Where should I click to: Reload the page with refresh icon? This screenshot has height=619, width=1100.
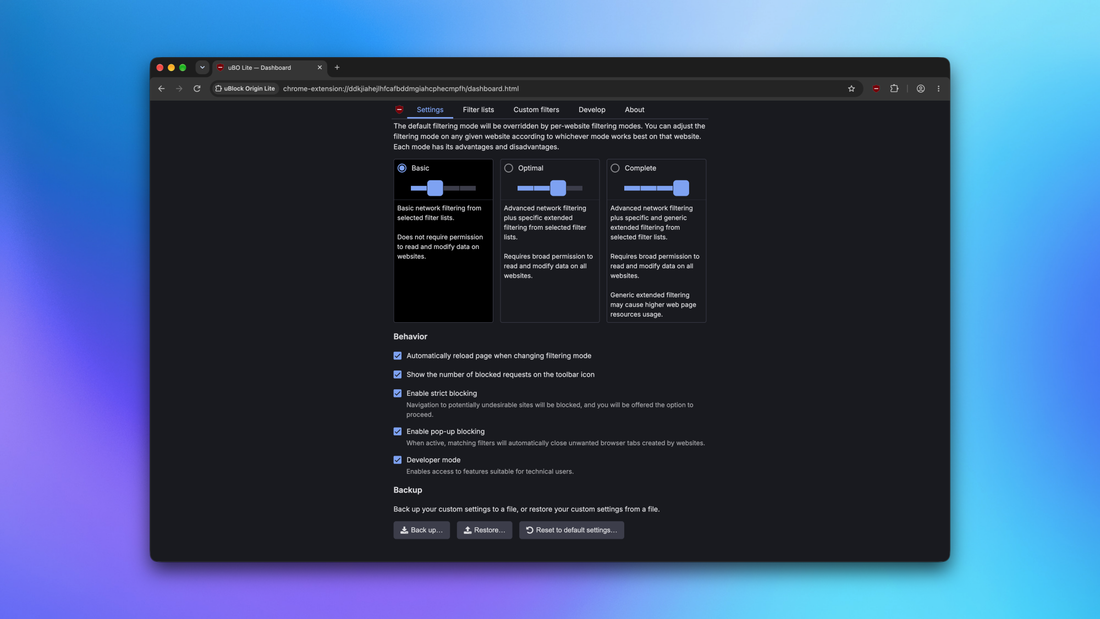tap(197, 88)
